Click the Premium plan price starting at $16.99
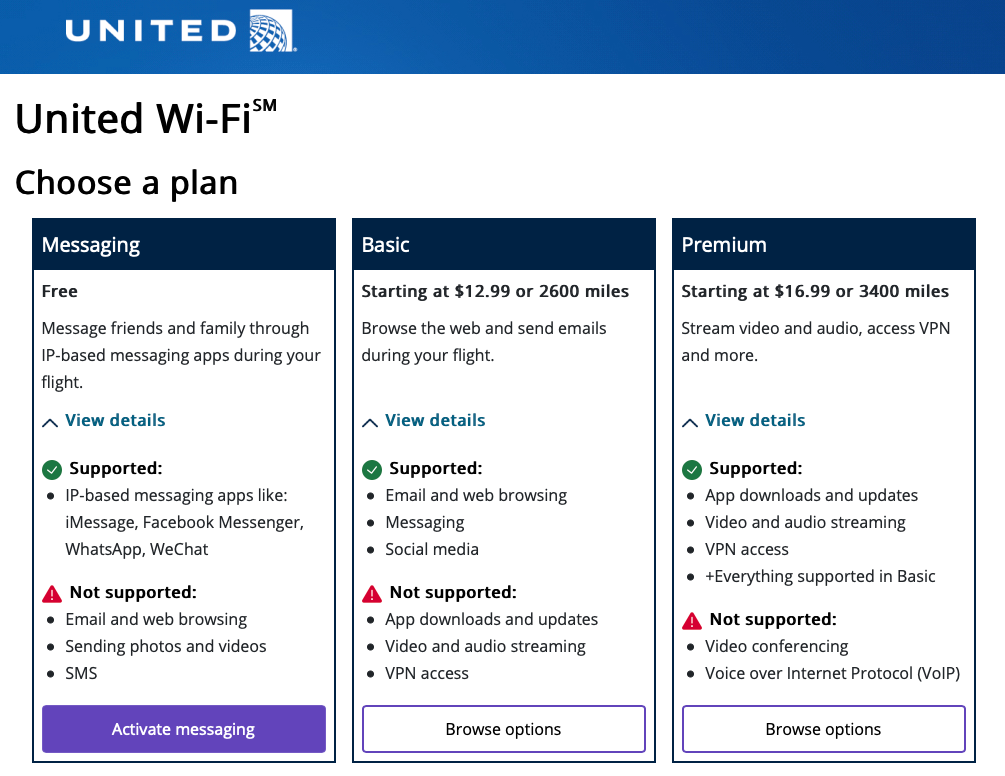1005x776 pixels. [815, 292]
